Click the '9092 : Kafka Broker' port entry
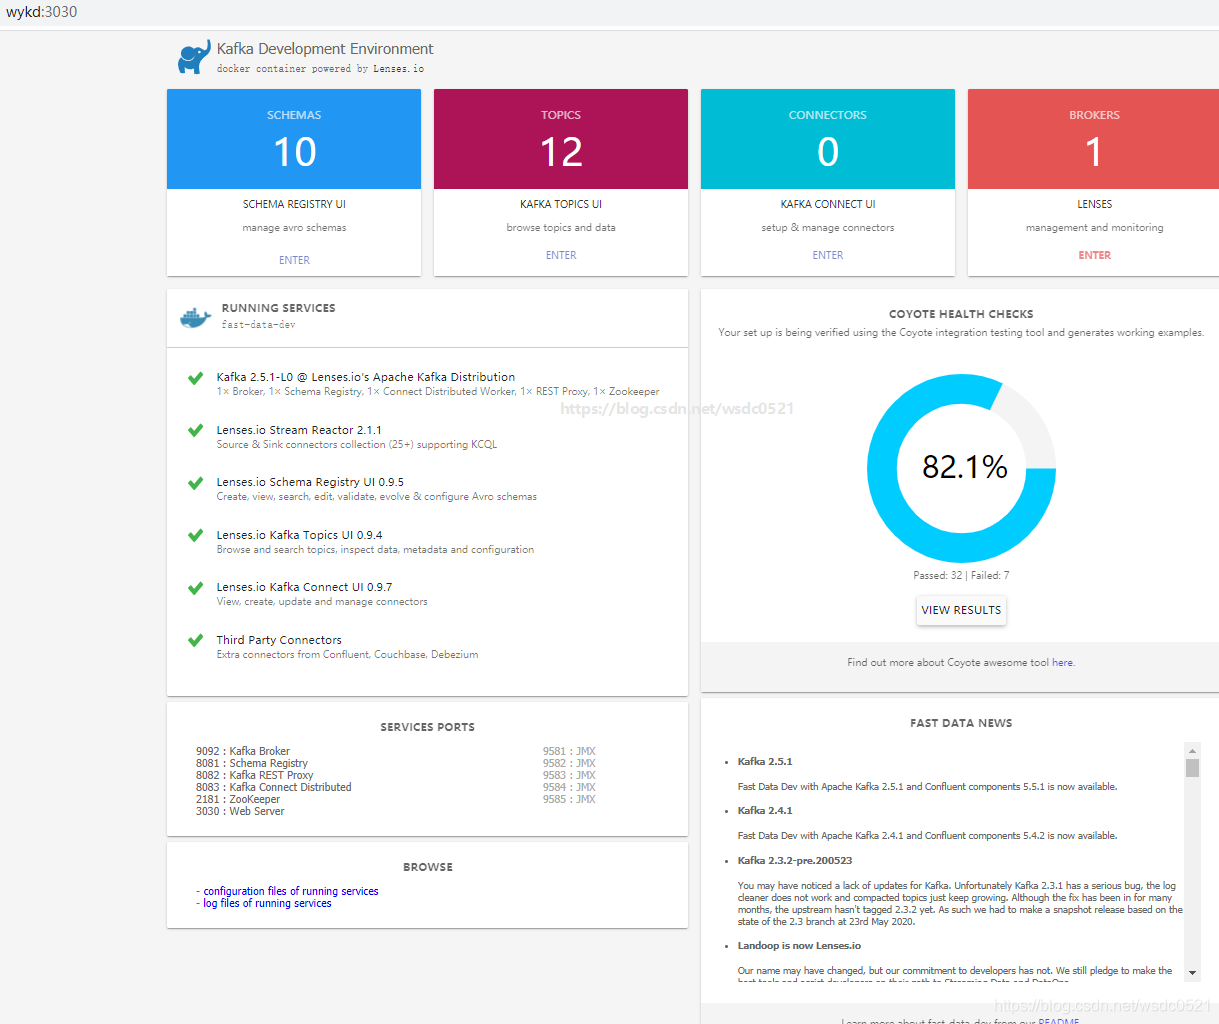This screenshot has height=1024, width=1219. [243, 751]
